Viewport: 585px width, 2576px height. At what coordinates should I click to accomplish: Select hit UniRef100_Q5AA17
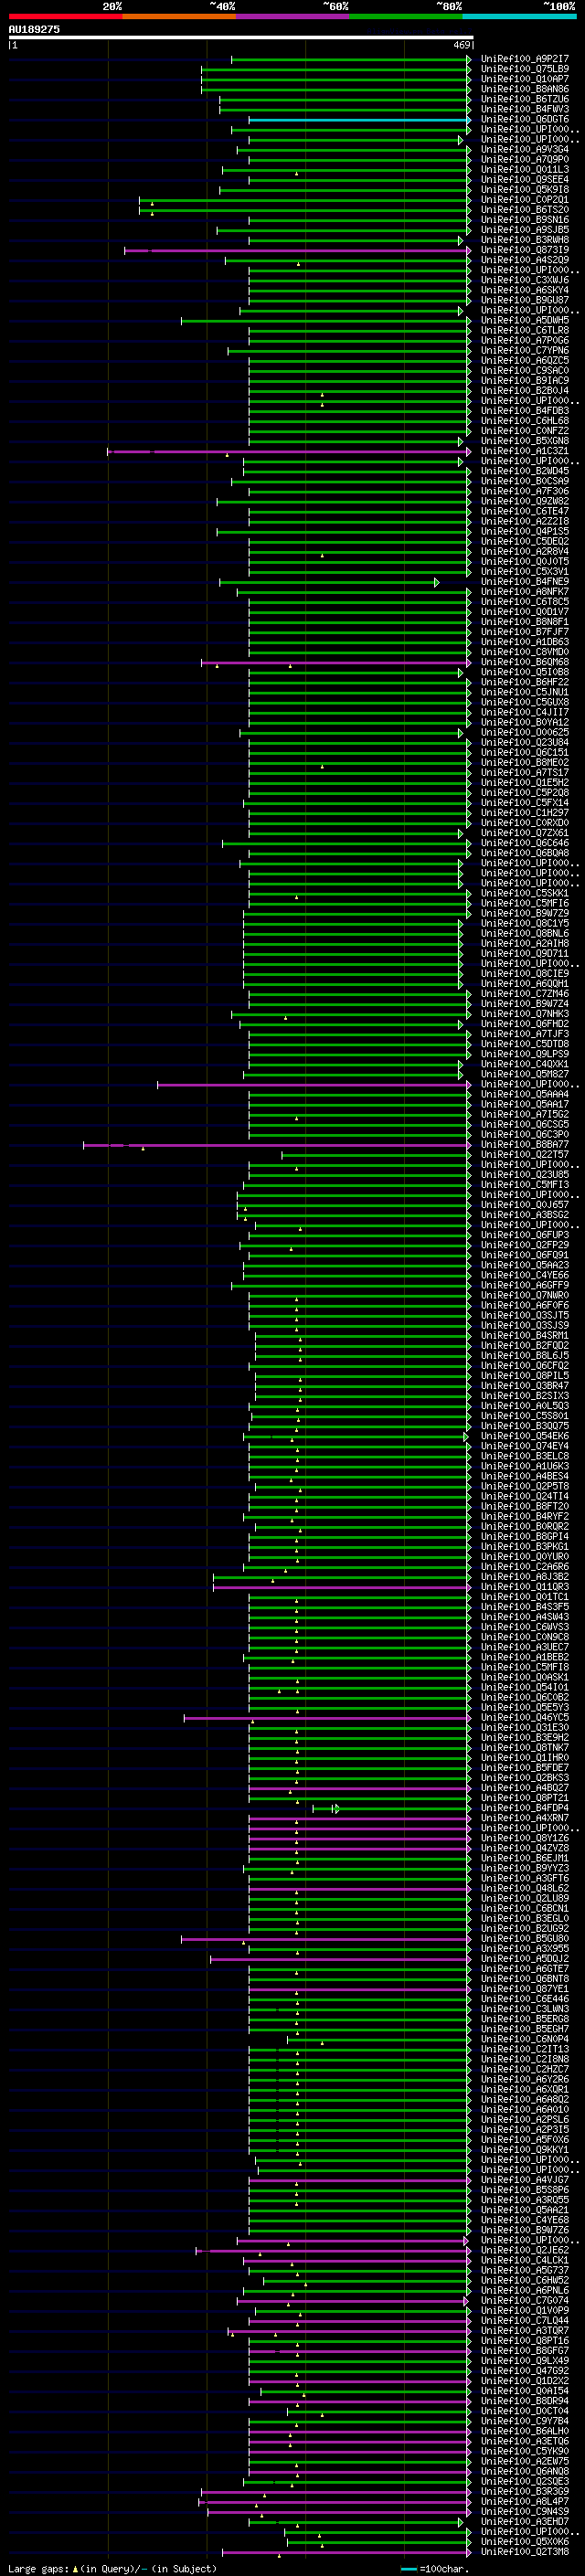point(525,1104)
